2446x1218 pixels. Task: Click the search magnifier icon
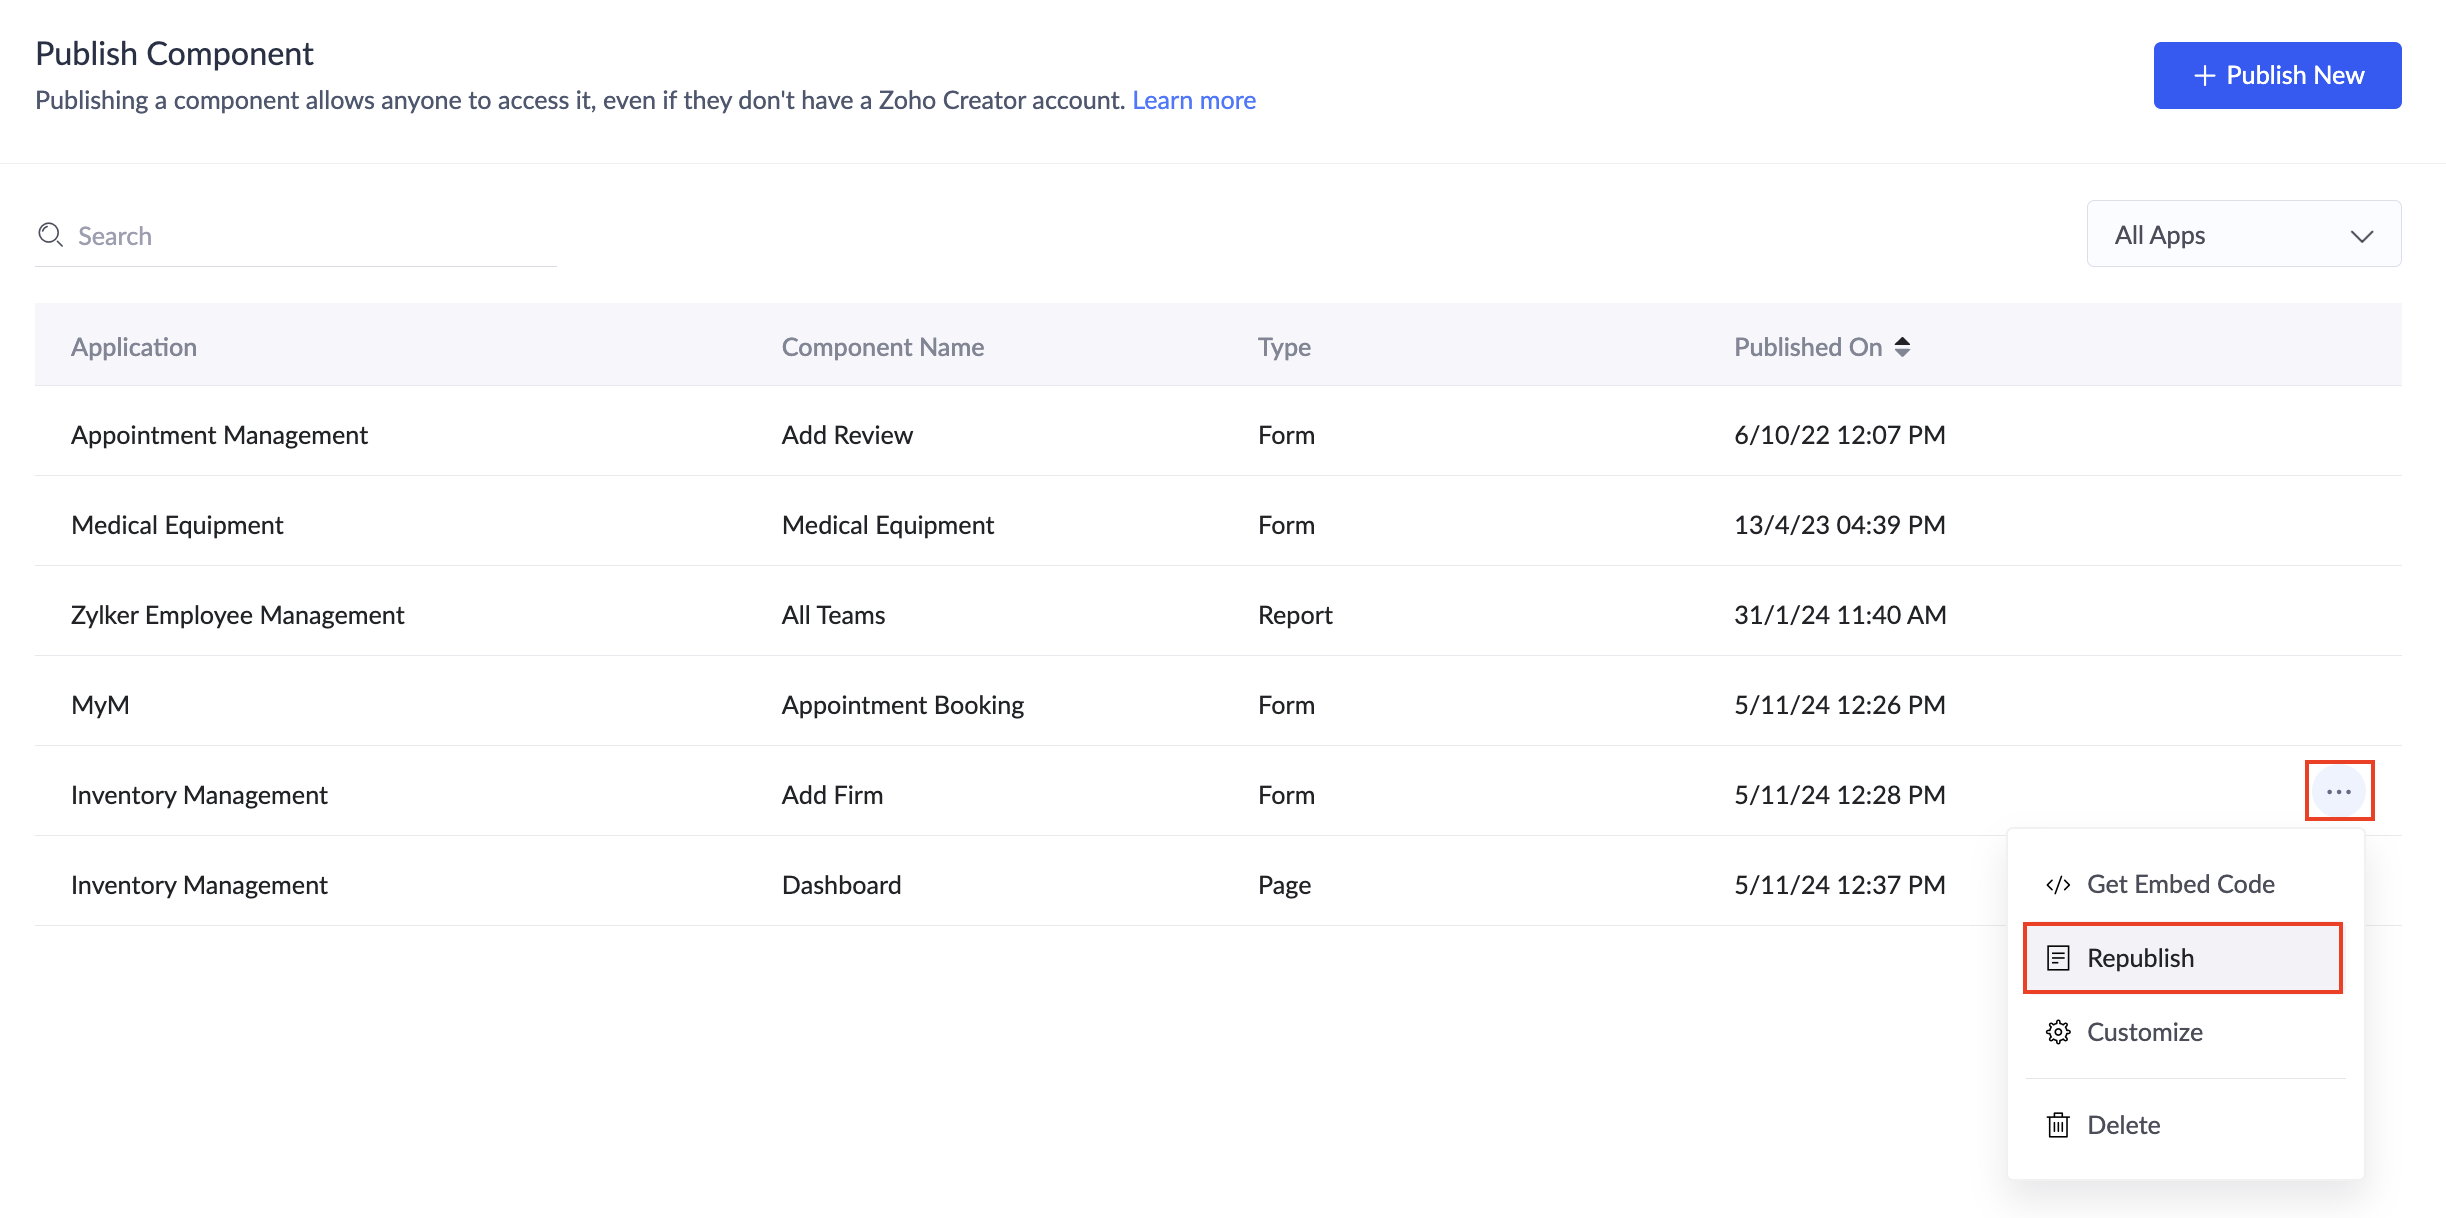pyautogui.click(x=50, y=235)
